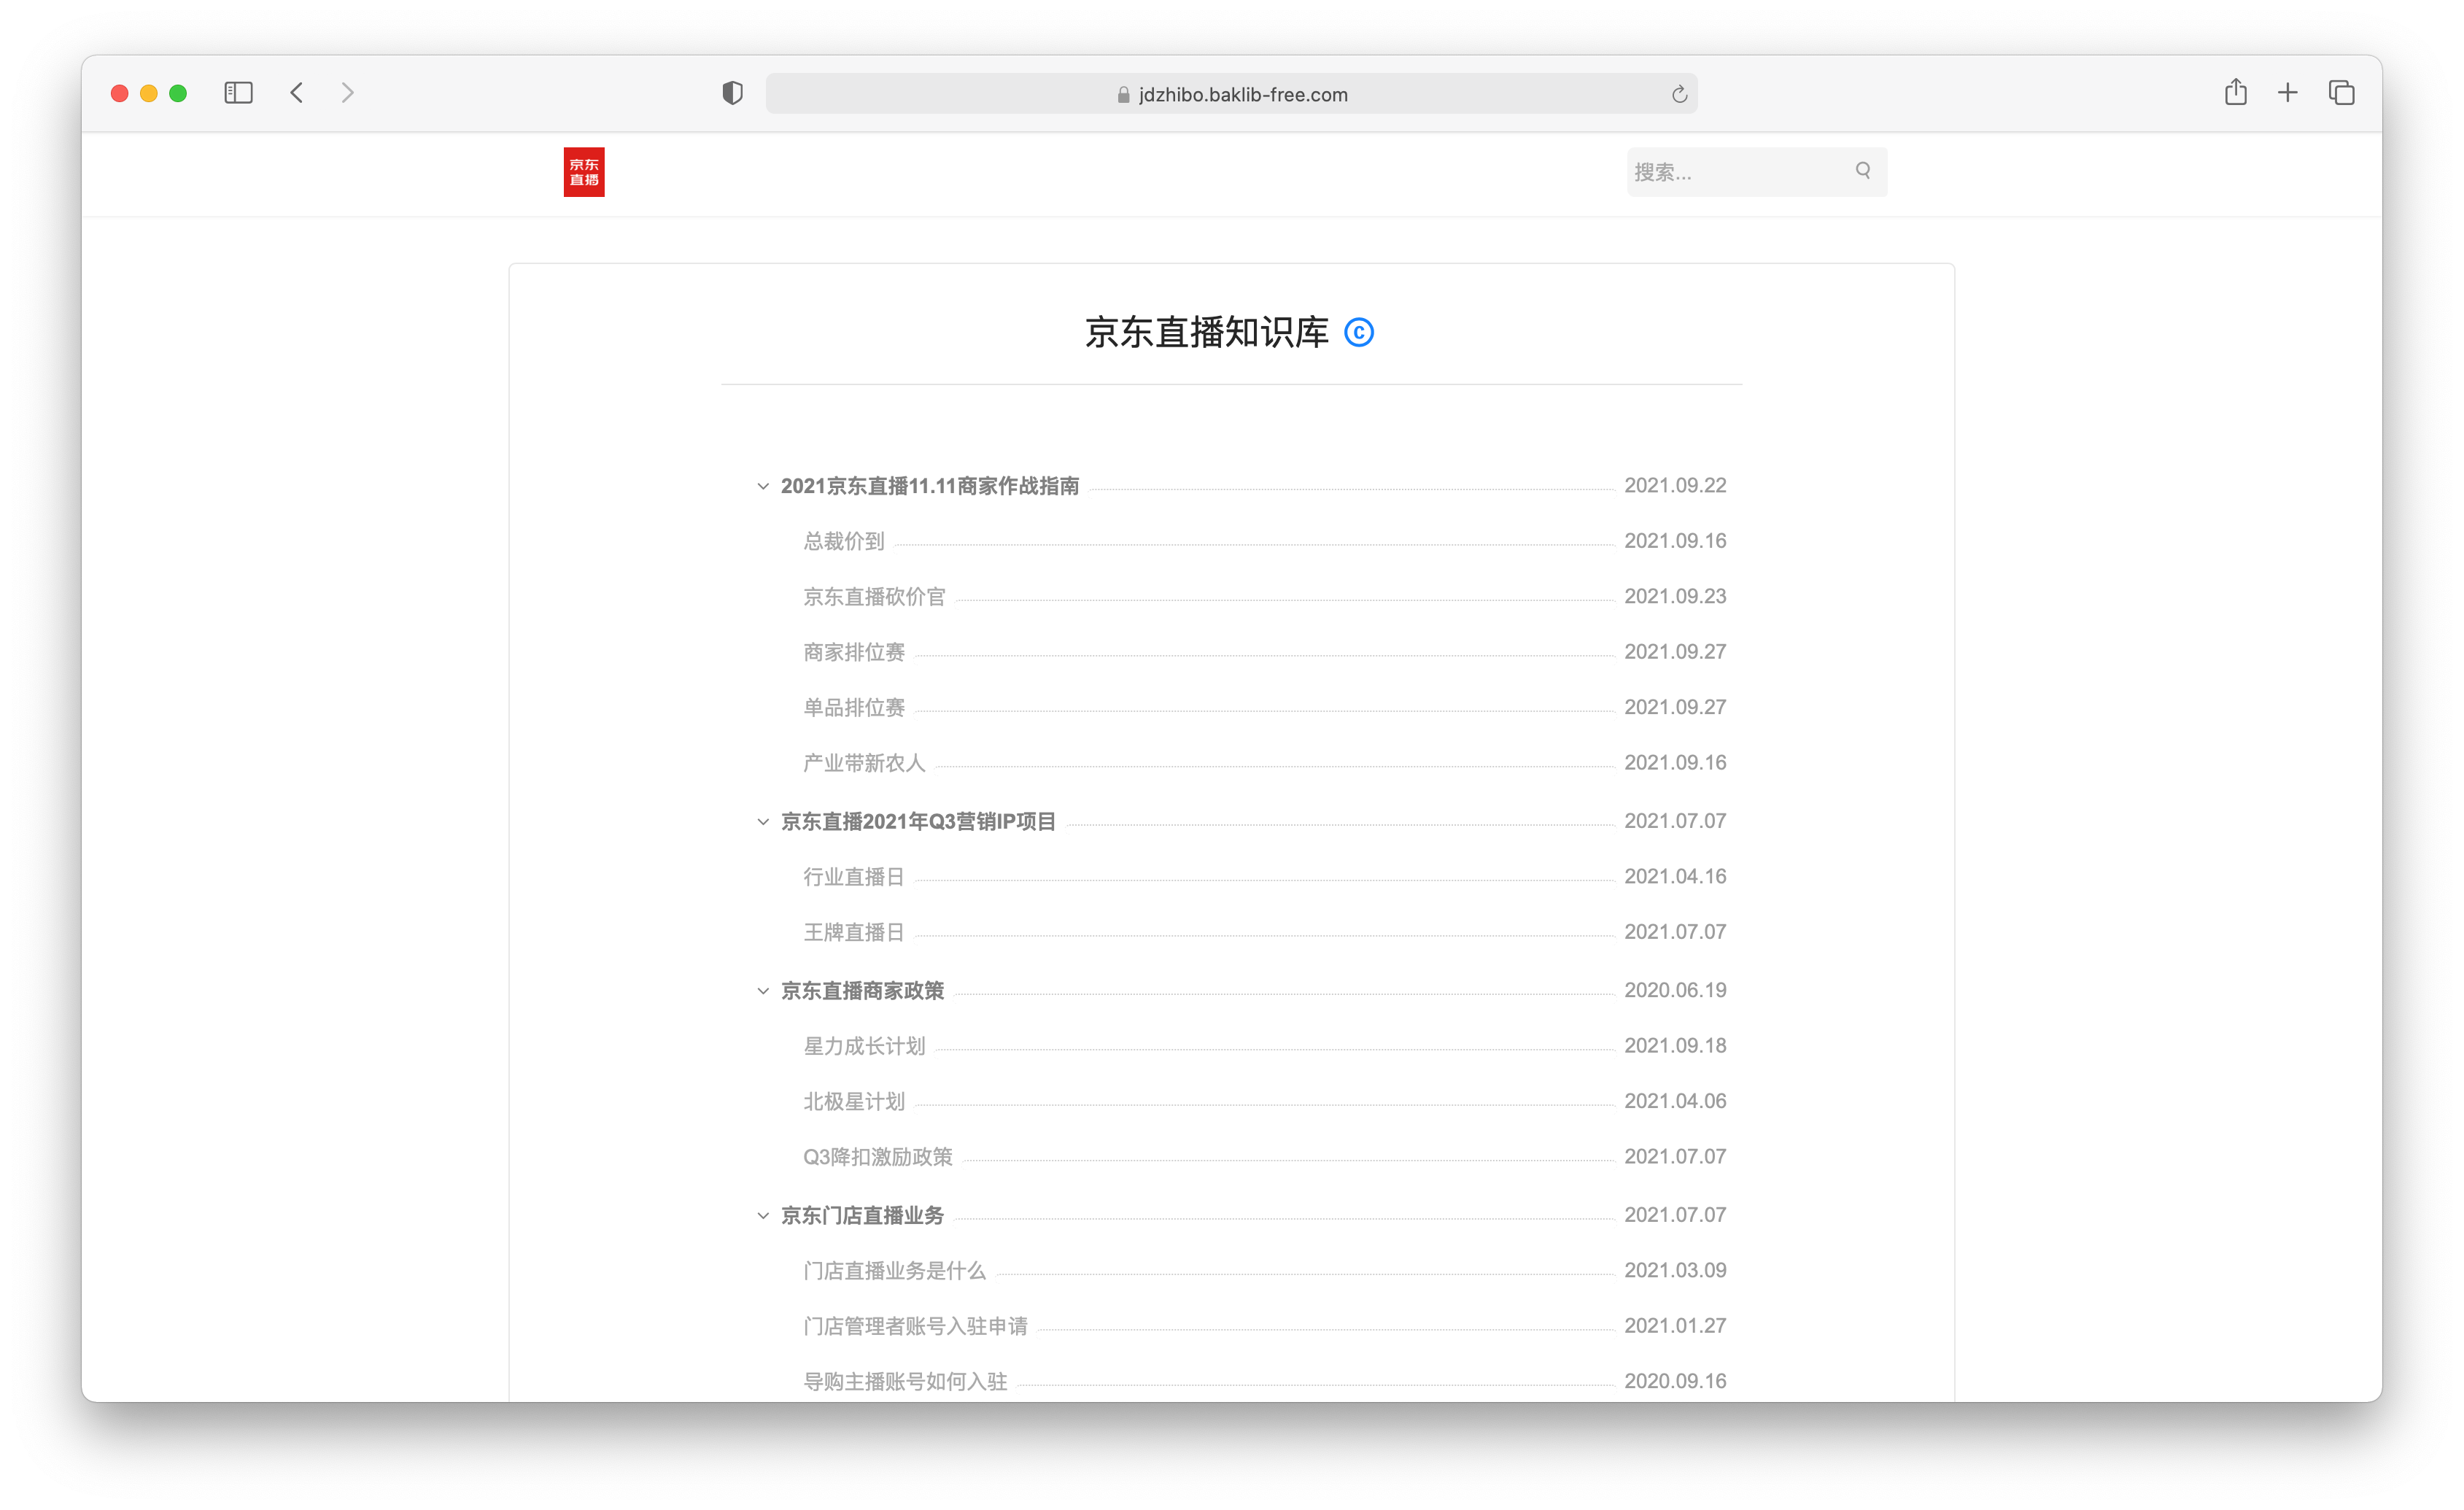Collapse 京东直播2021年Q3营销IP项目 chevron
The height and width of the screenshot is (1510, 2464).
[763, 822]
